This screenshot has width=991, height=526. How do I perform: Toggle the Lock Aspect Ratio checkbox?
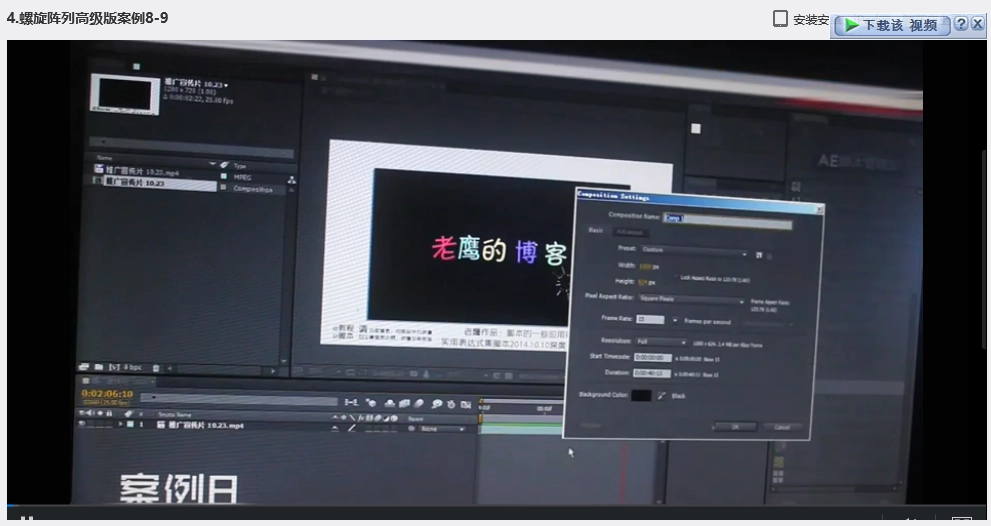674,278
